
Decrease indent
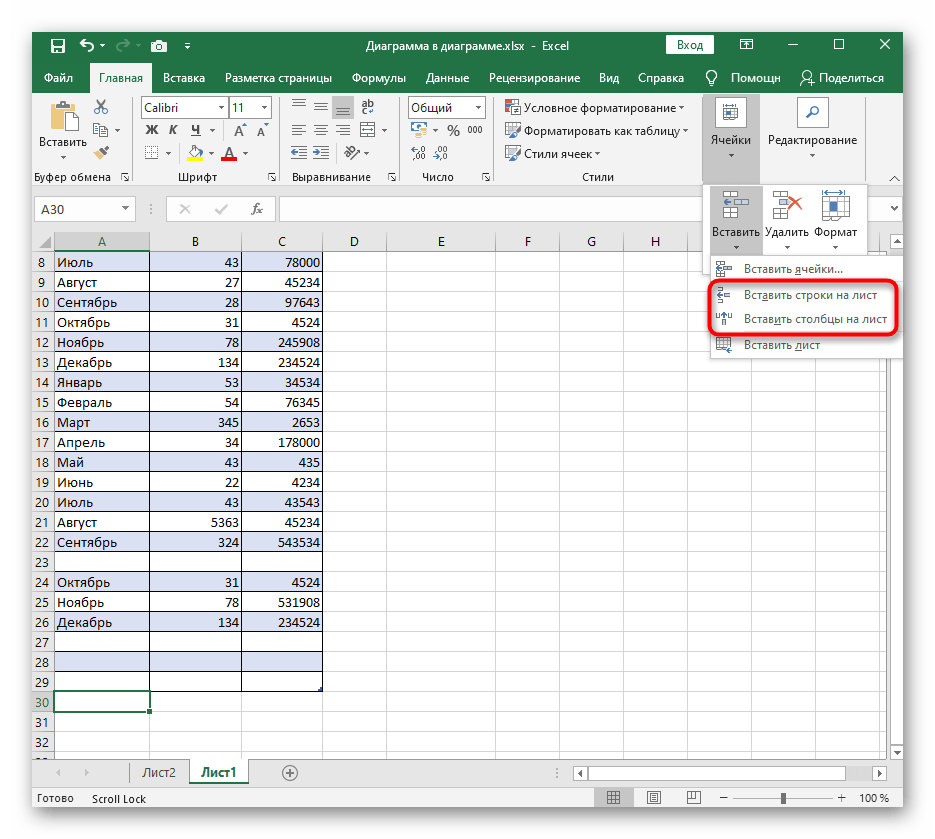299,153
